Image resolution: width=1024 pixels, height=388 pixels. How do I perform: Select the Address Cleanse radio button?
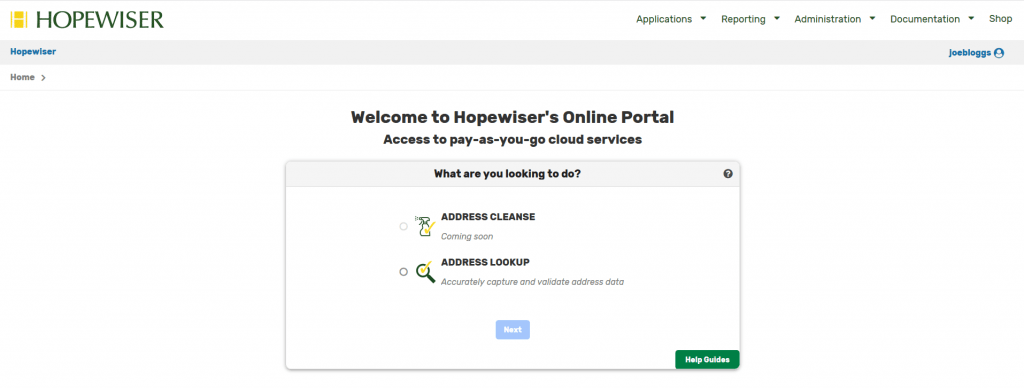click(x=404, y=227)
